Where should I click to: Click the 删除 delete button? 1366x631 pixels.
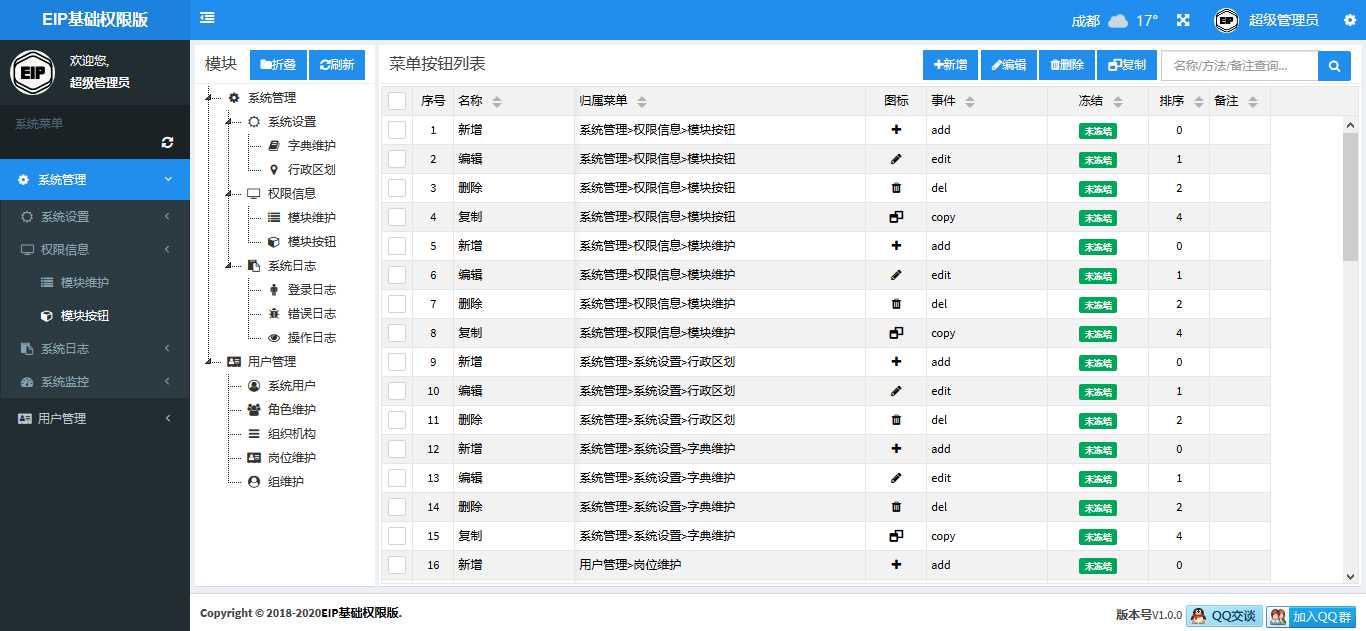(1067, 65)
